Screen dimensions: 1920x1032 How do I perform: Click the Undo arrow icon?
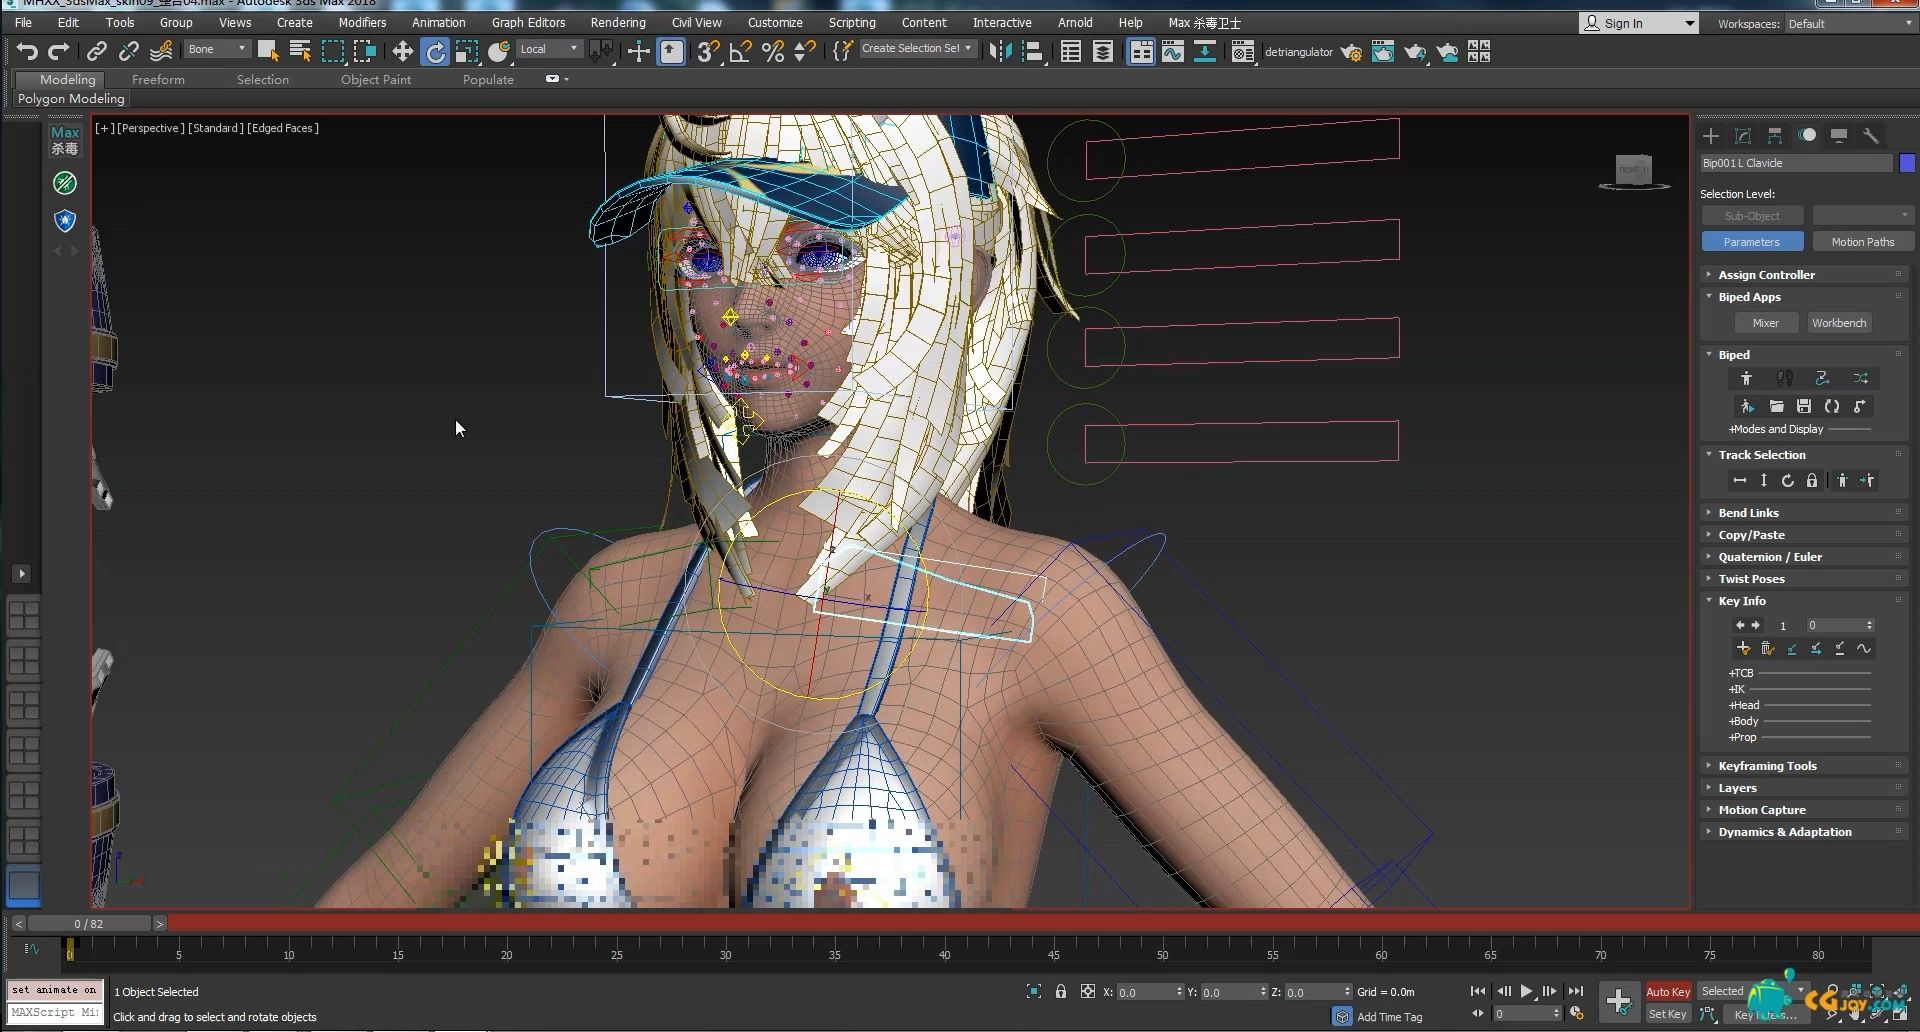pos(27,51)
